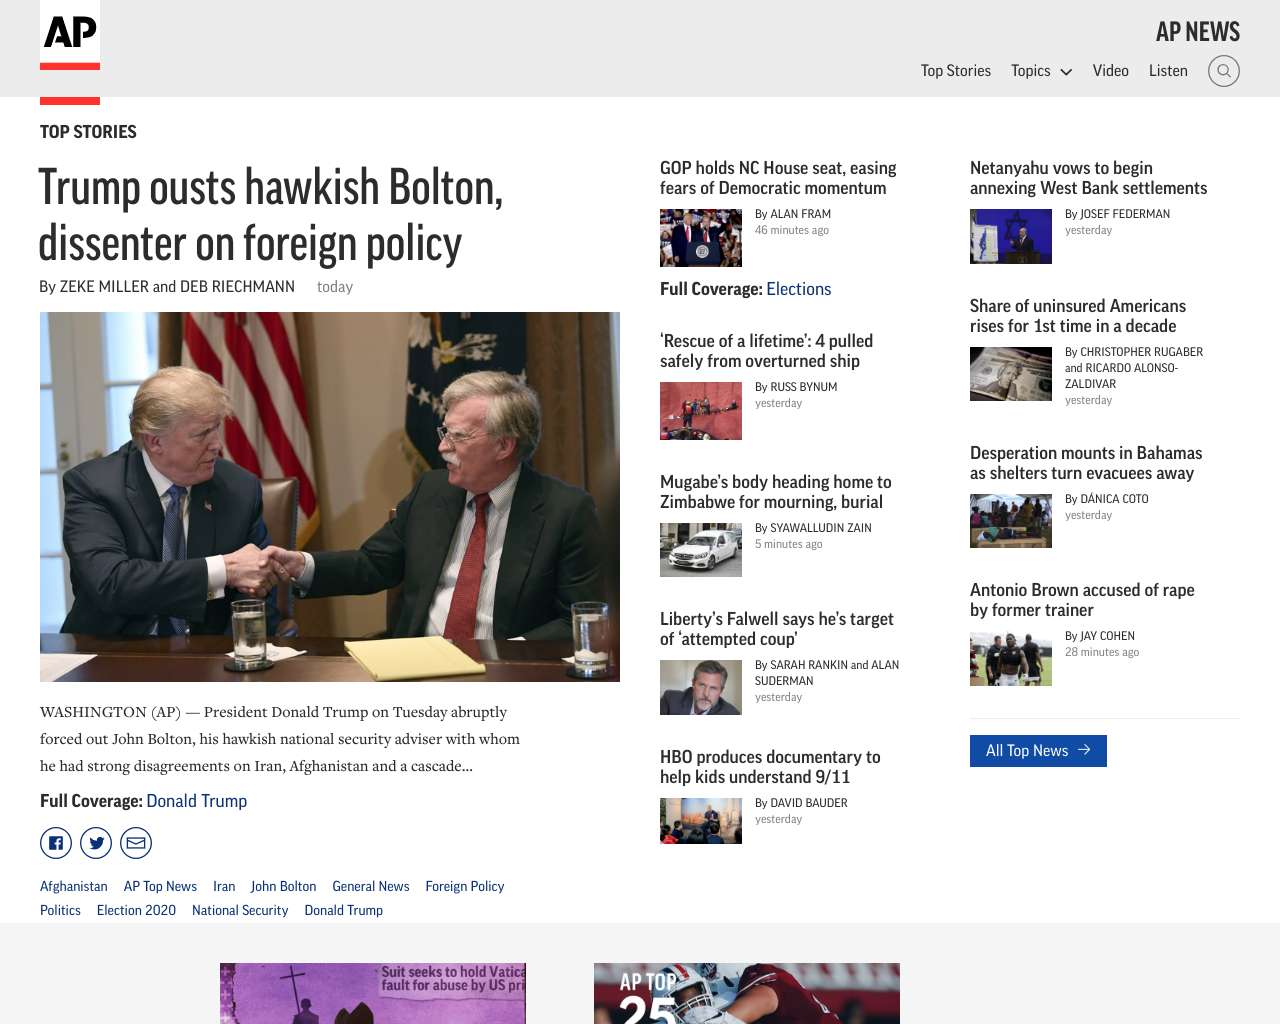
Task: Select the Foreign Policy tag
Action: point(465,886)
